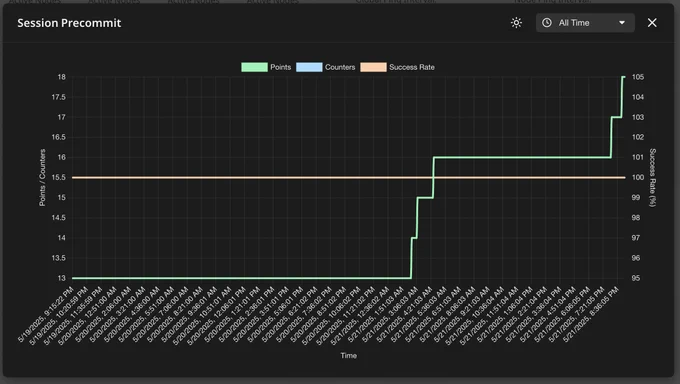Click the Points / Counters axis label
This screenshot has width=680, height=384.
[42, 177]
